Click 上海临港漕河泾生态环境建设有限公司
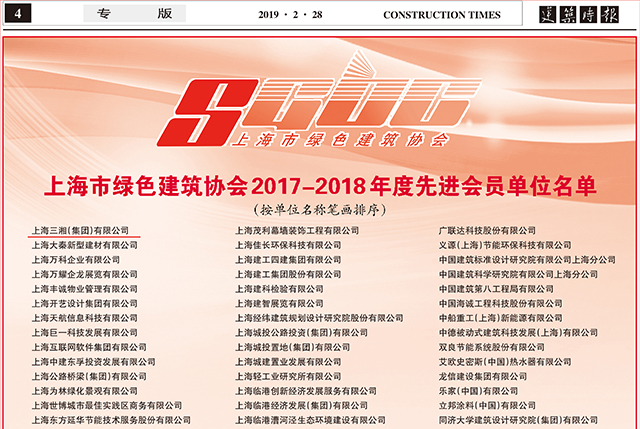Viewport: 640px width, 429px height. tap(310, 420)
